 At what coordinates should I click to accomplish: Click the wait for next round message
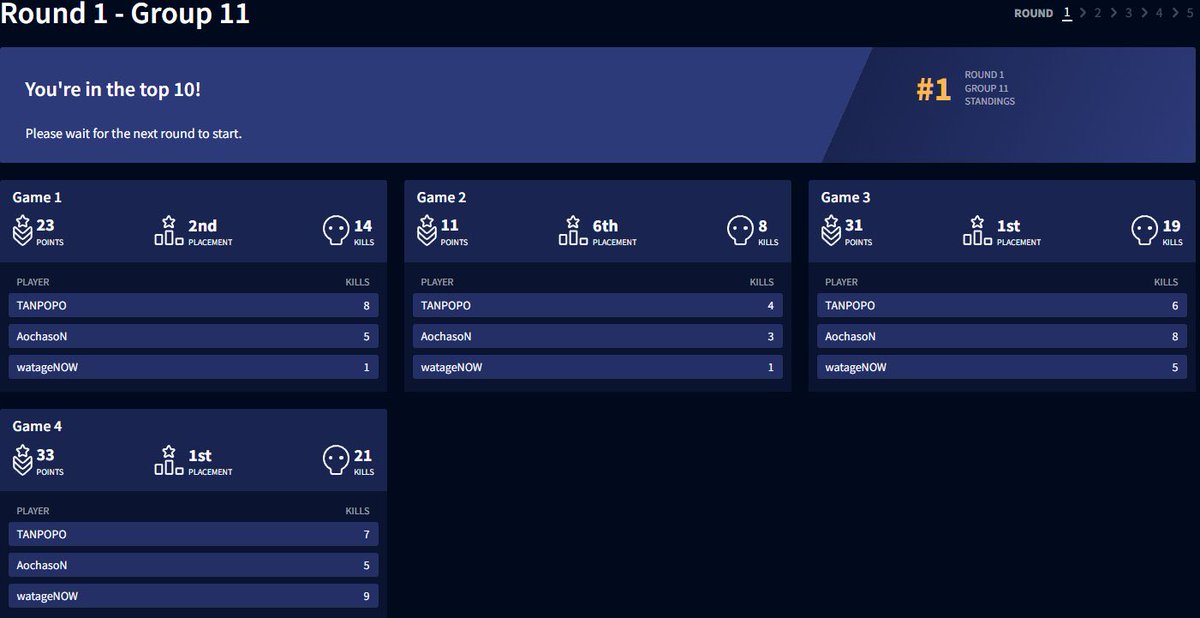tap(133, 133)
